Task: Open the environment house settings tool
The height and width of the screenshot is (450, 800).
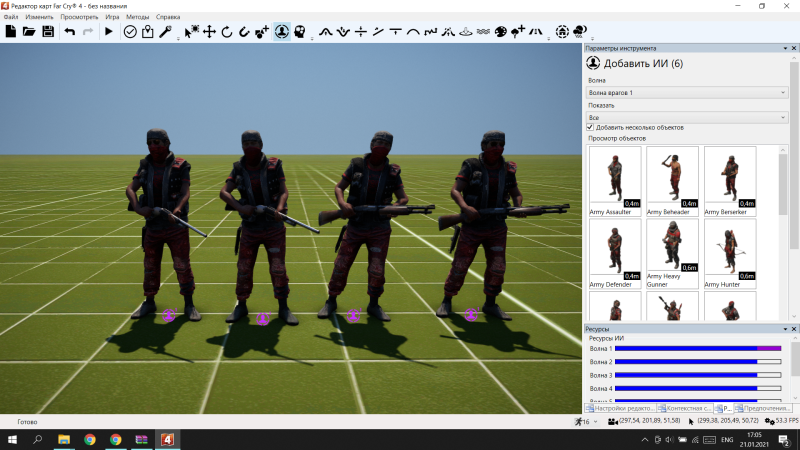Action: click(562, 32)
